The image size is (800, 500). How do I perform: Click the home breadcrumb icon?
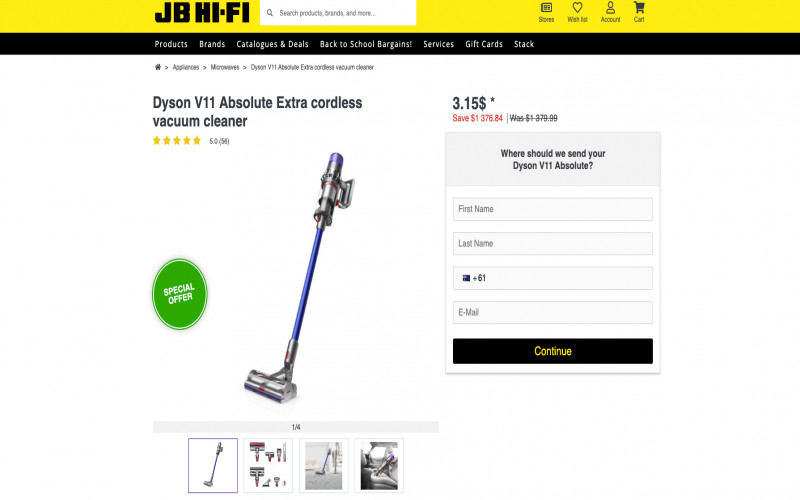[x=158, y=67]
